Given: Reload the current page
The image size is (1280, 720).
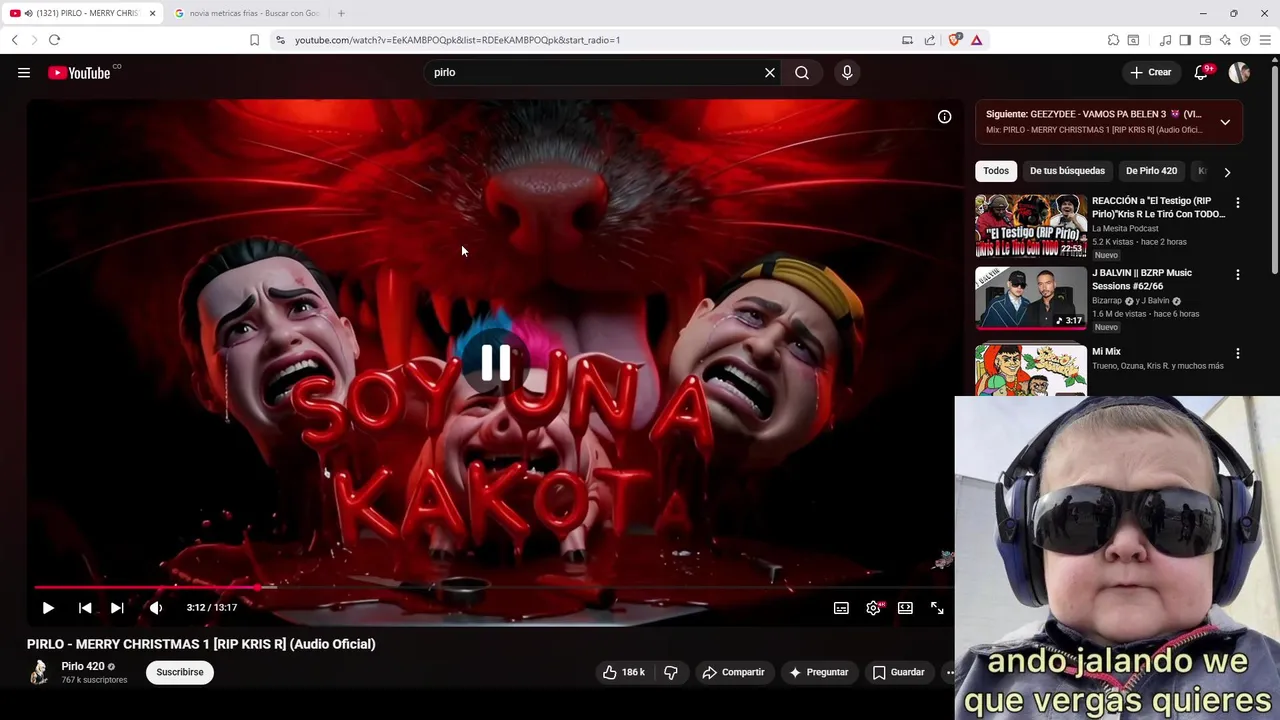Looking at the screenshot, I should 54,40.
